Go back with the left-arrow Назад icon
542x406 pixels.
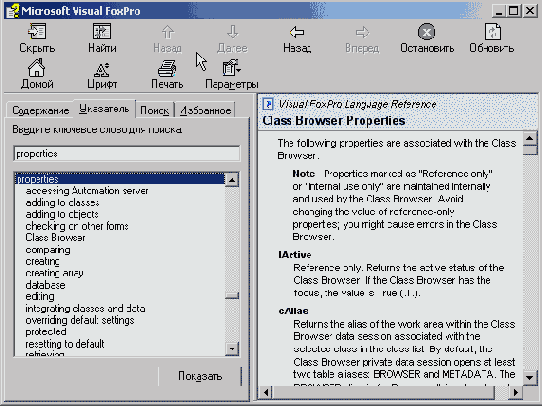point(297,32)
